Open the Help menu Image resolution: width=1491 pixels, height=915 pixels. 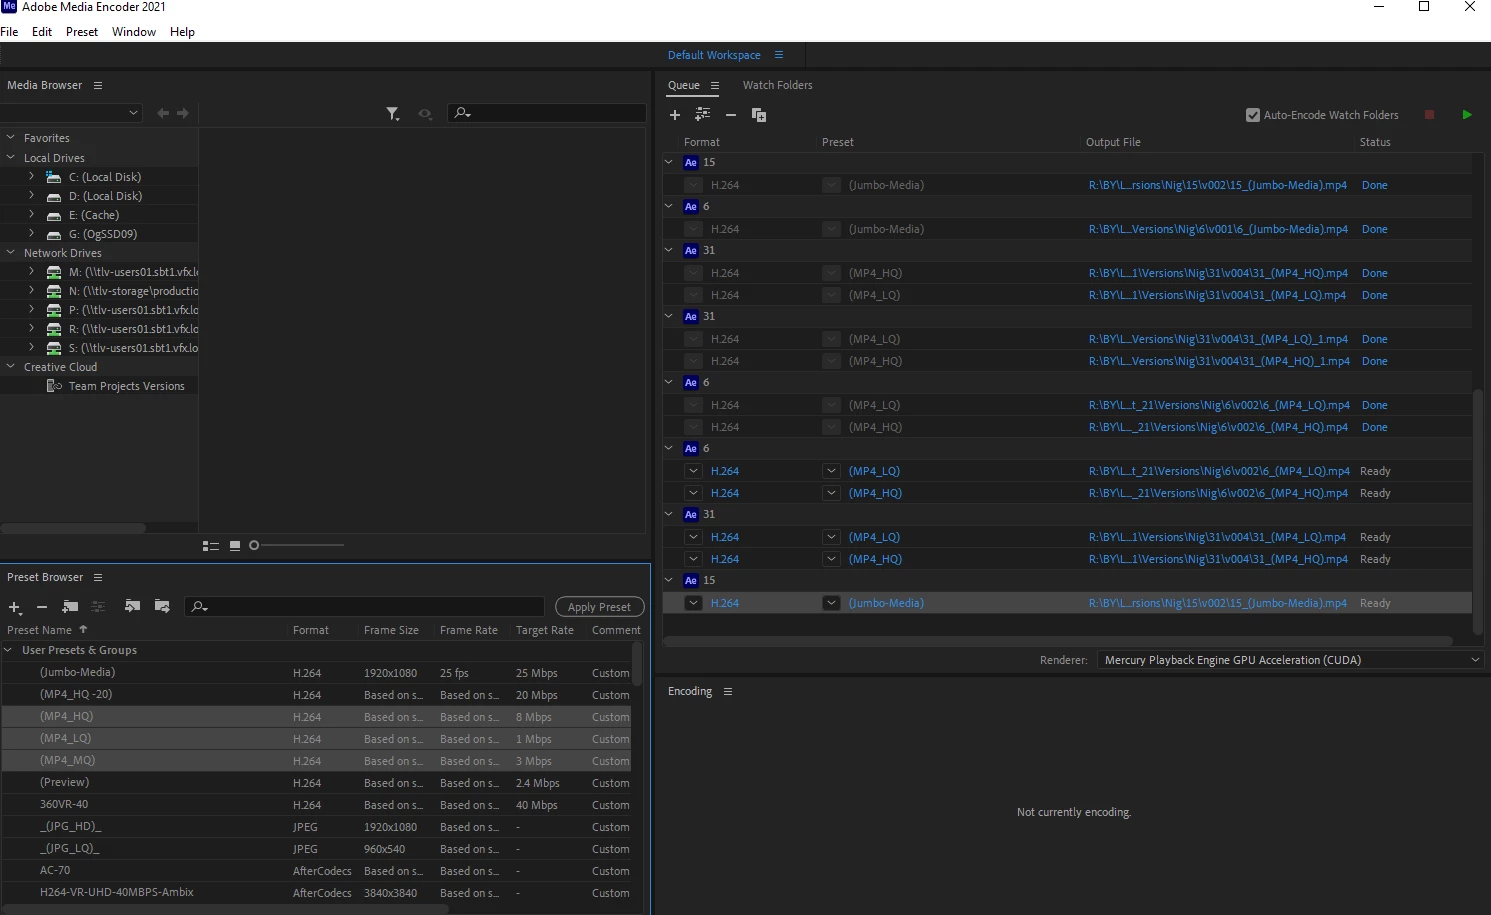tap(182, 32)
